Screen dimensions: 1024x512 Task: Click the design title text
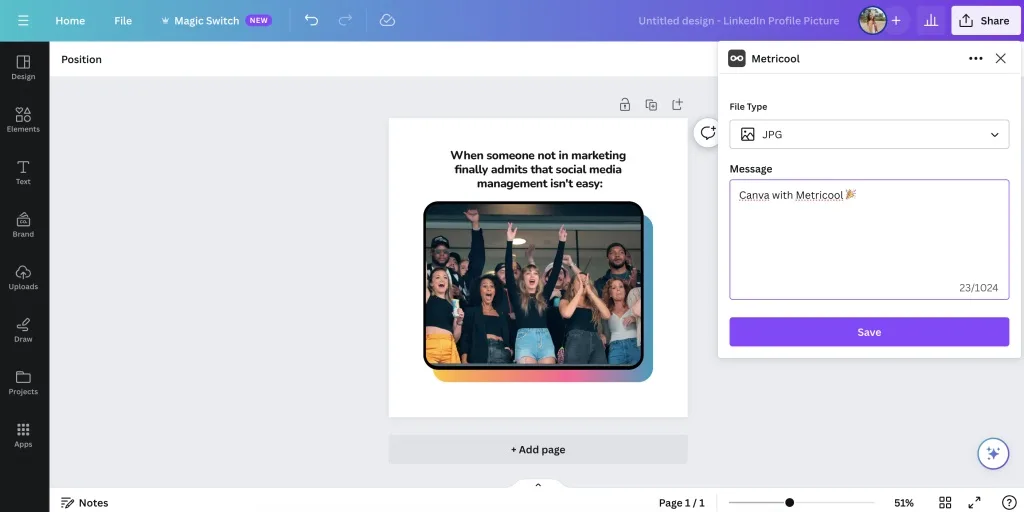coord(739,21)
